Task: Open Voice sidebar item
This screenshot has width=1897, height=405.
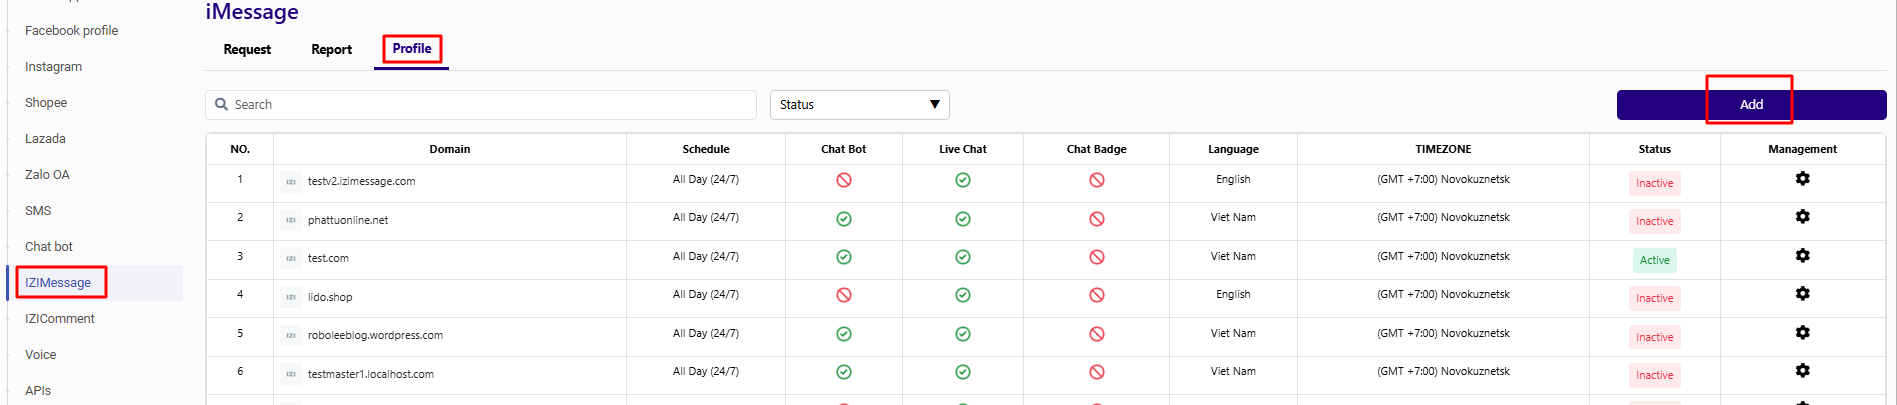Action: 41,355
